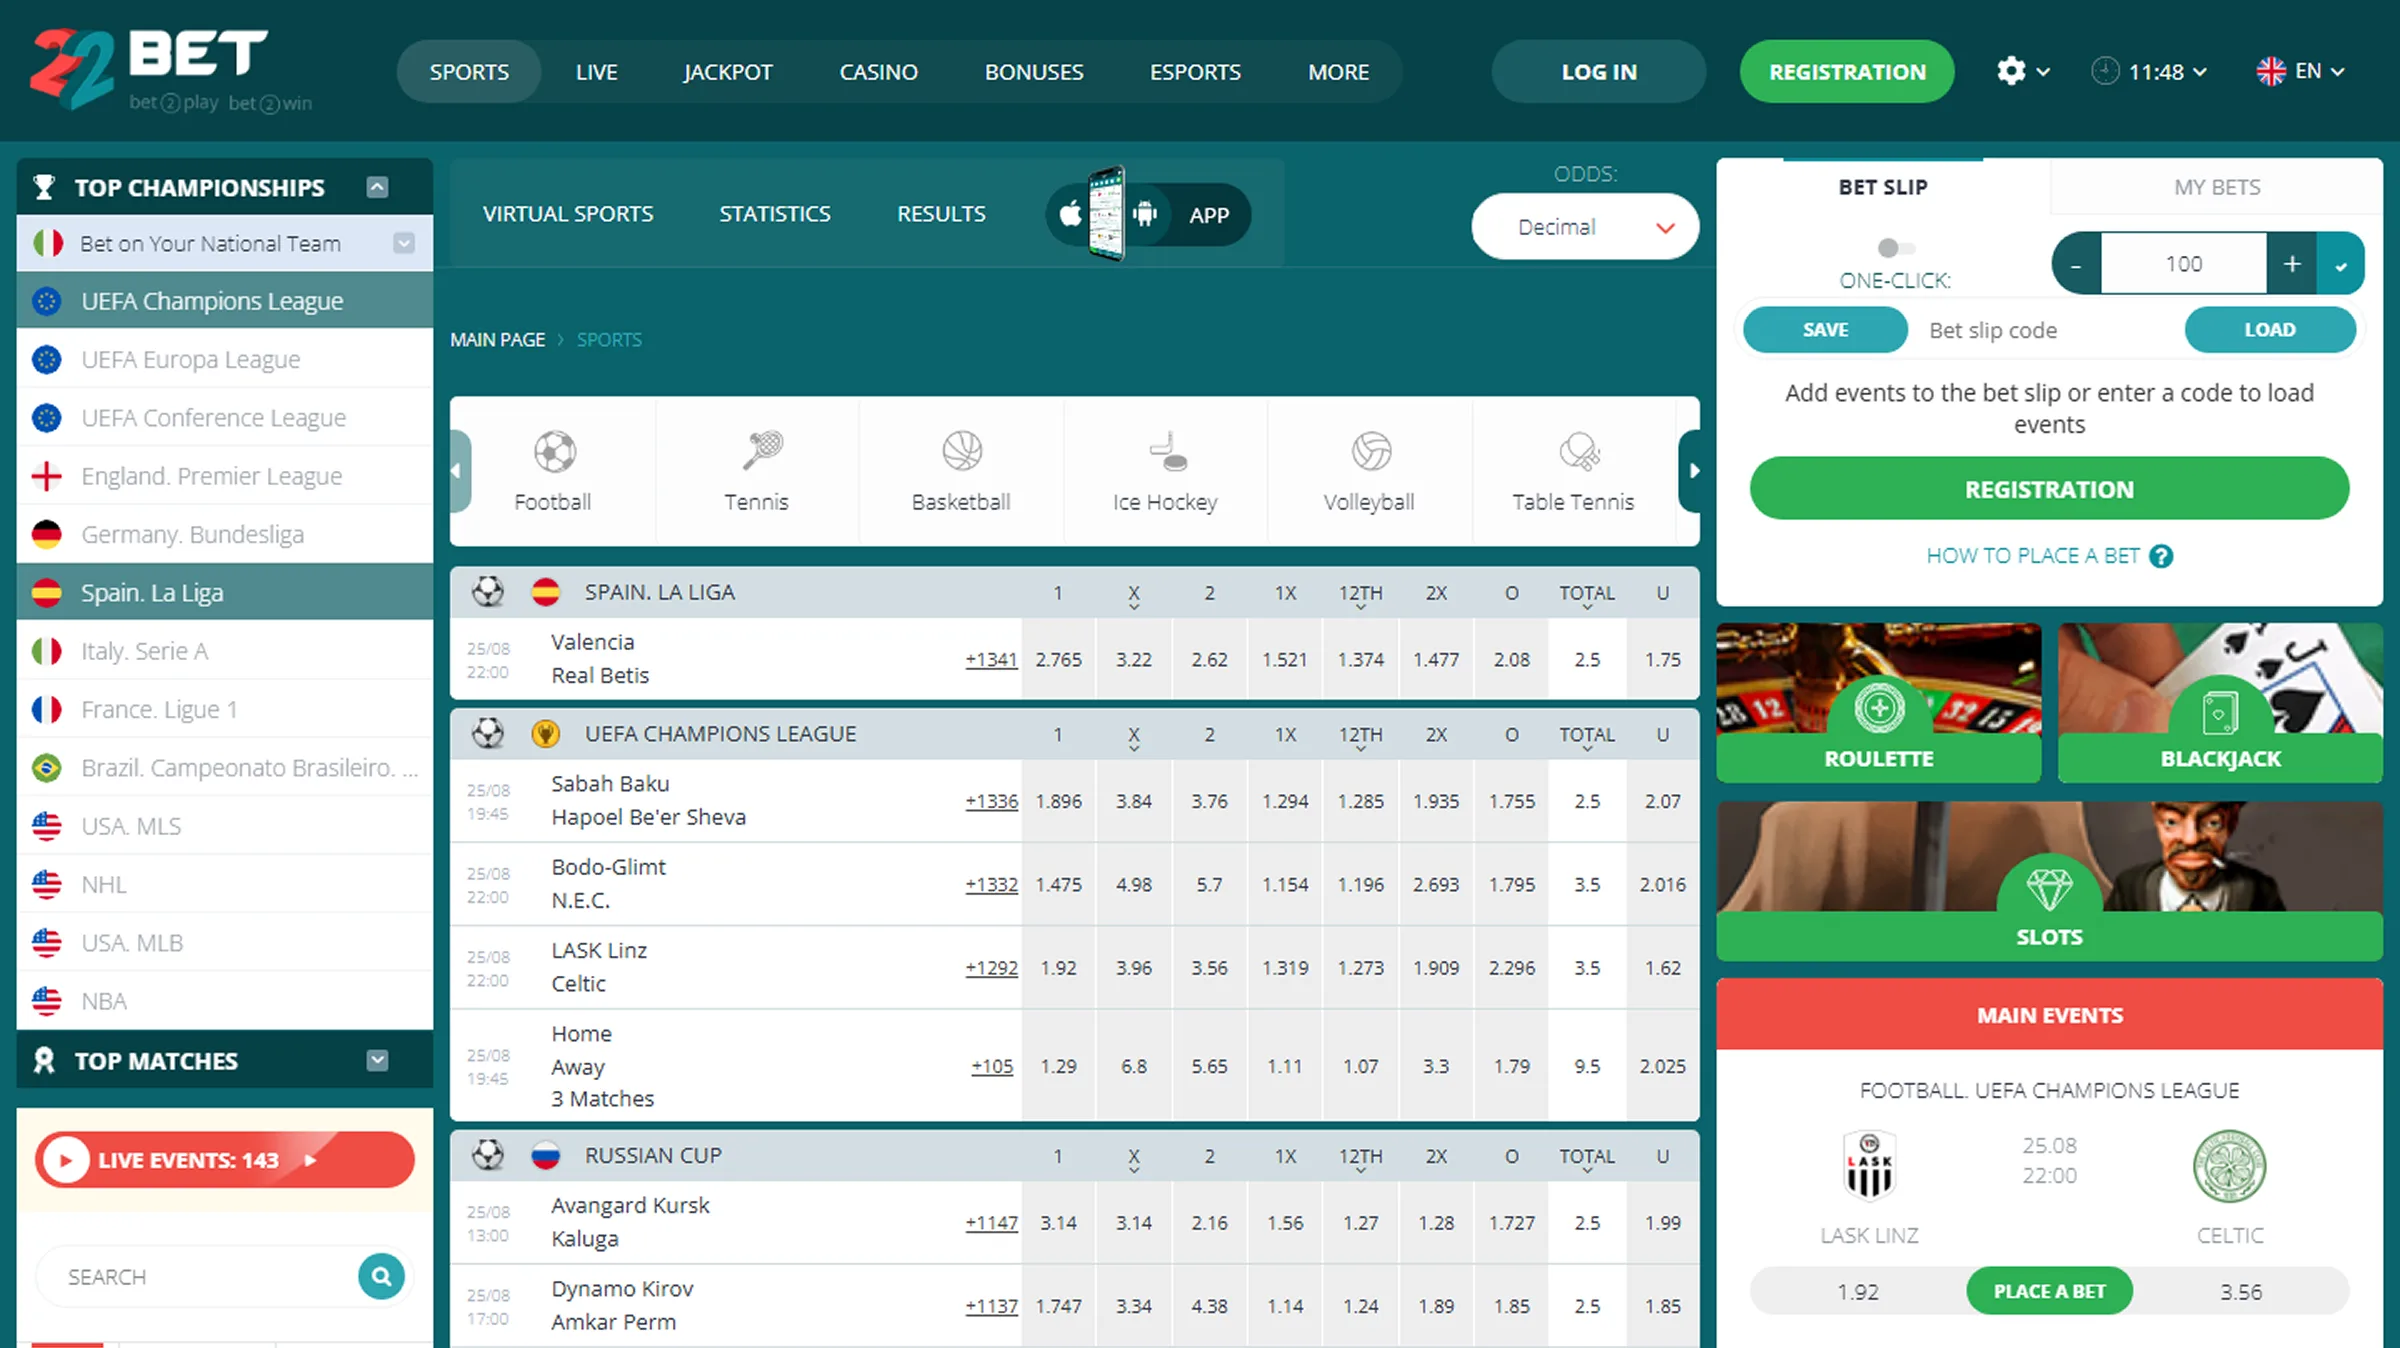Expand Bet on Your National Team
This screenshot has width=2400, height=1348.
click(x=404, y=243)
